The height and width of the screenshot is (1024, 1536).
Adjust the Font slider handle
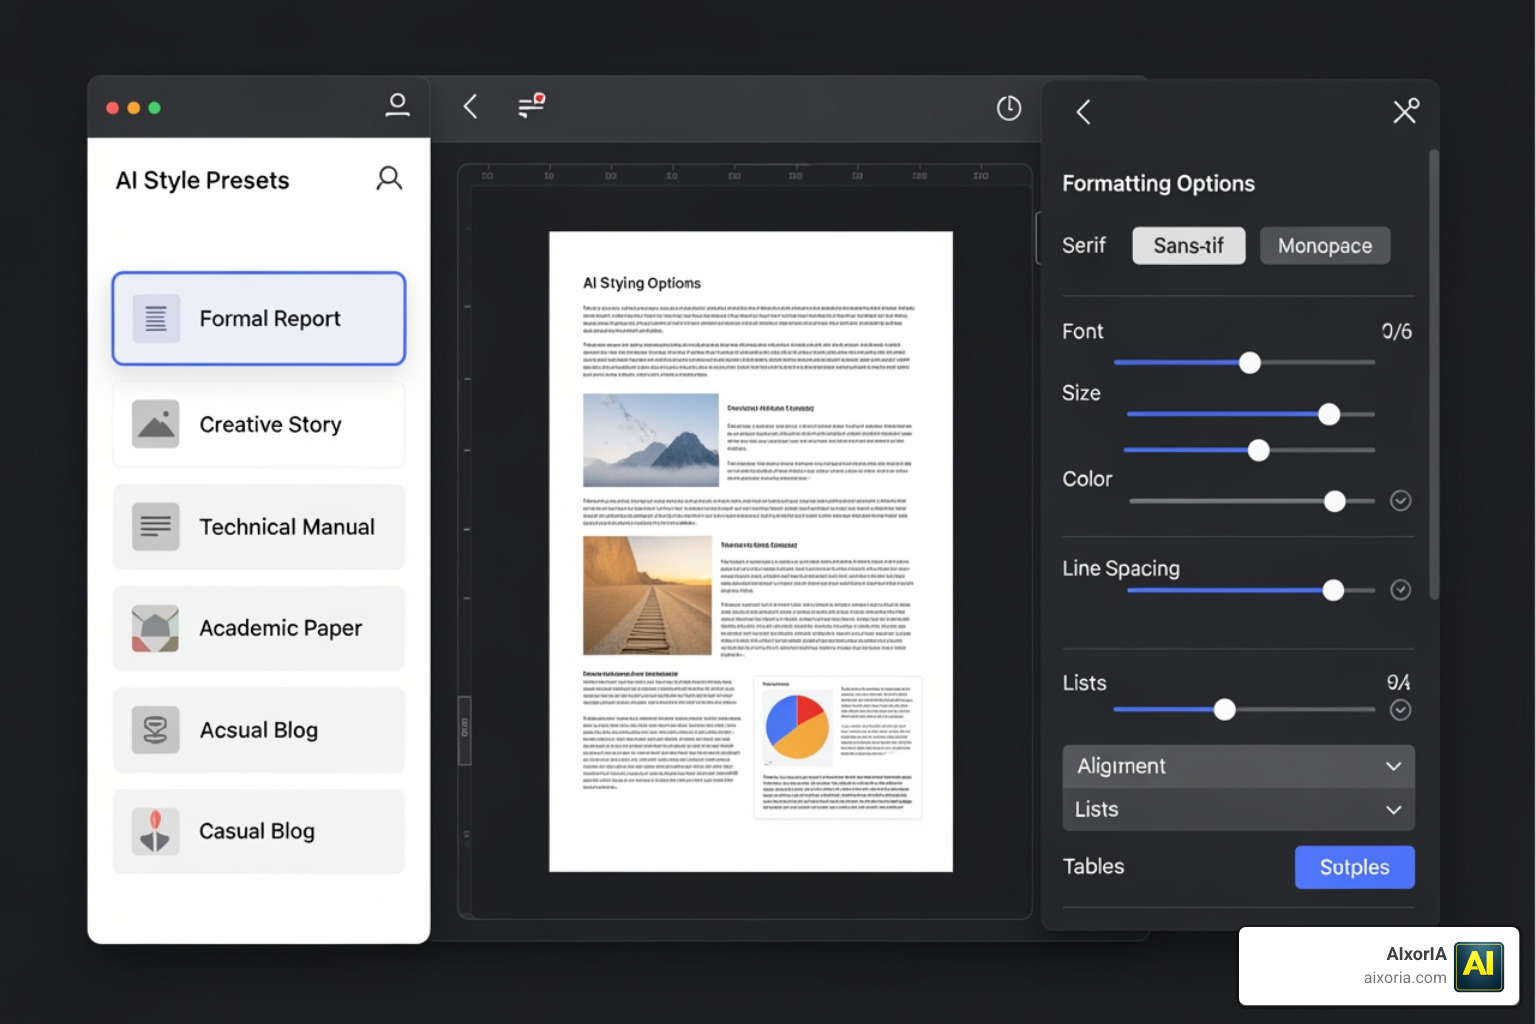(x=1250, y=363)
